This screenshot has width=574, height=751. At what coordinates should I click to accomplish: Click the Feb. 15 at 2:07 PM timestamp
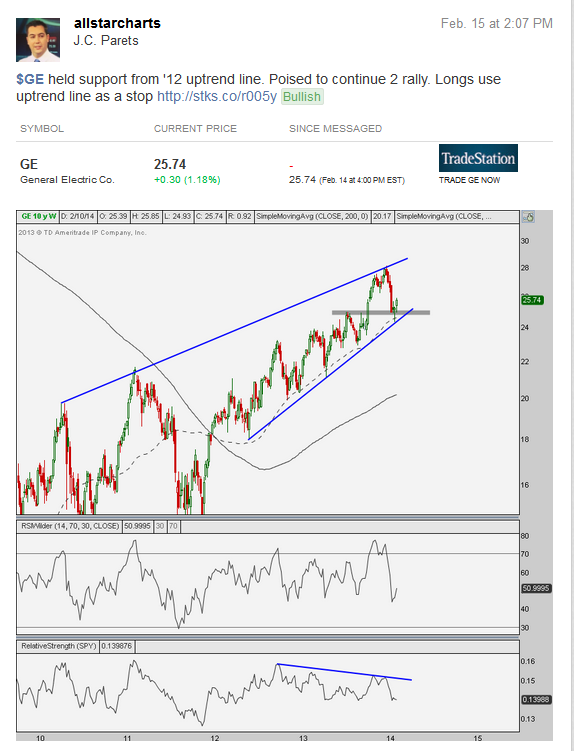click(x=497, y=23)
